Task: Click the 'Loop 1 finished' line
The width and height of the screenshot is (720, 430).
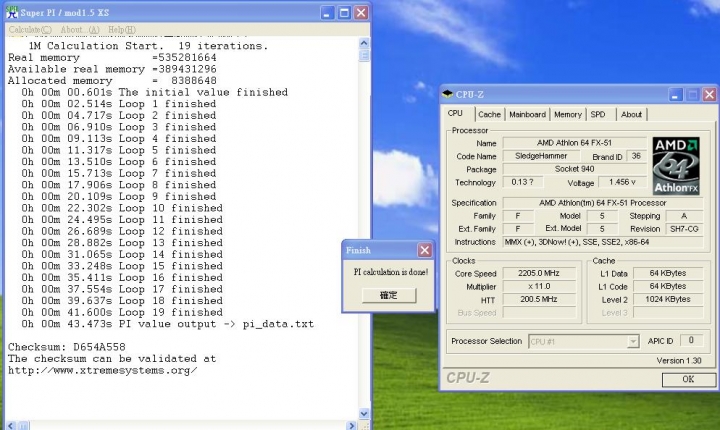Action: (118, 104)
